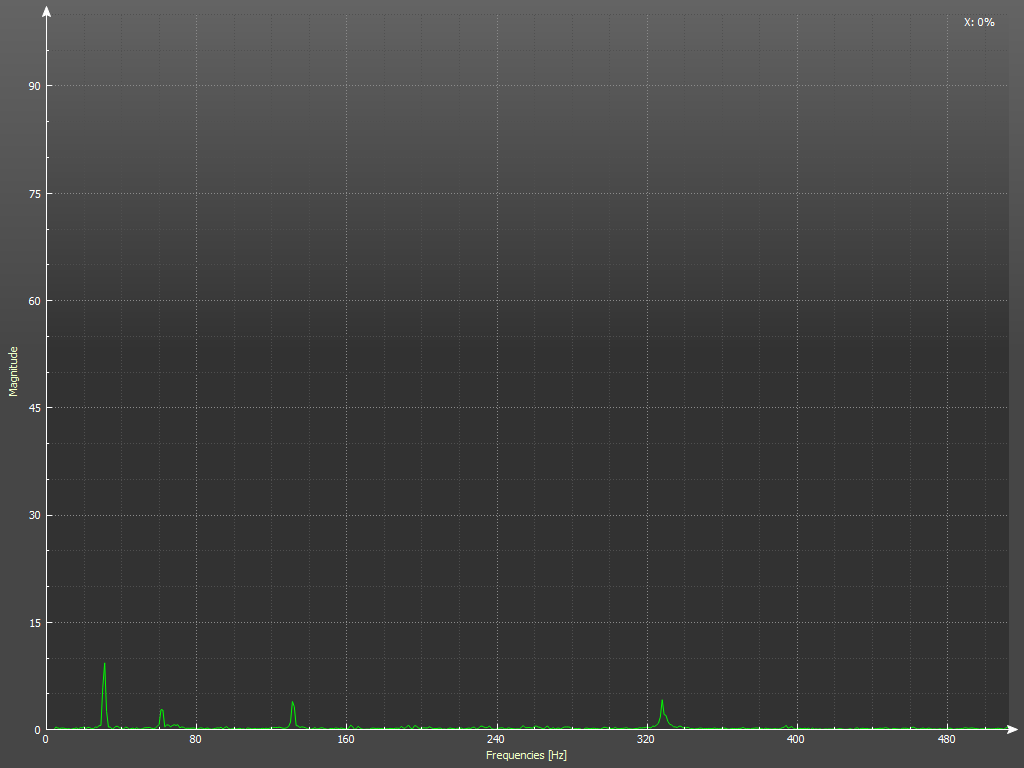Select the 480 frequency tick label
This screenshot has width=1024, height=768.
[x=946, y=741]
